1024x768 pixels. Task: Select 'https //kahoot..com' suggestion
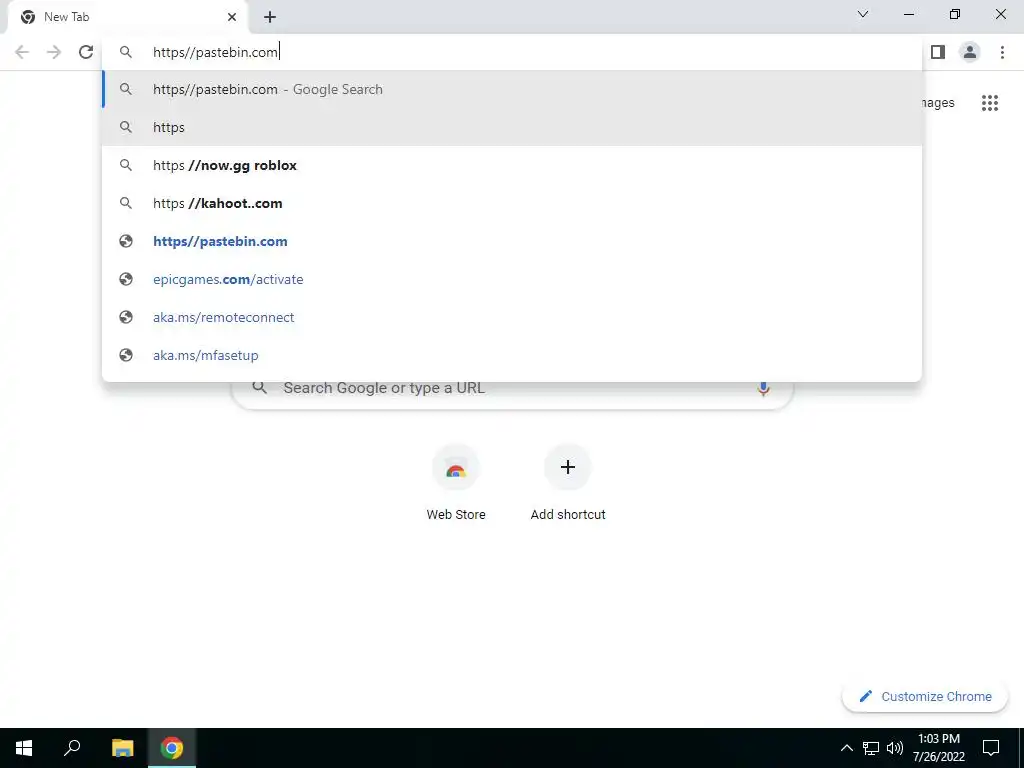[x=512, y=203]
